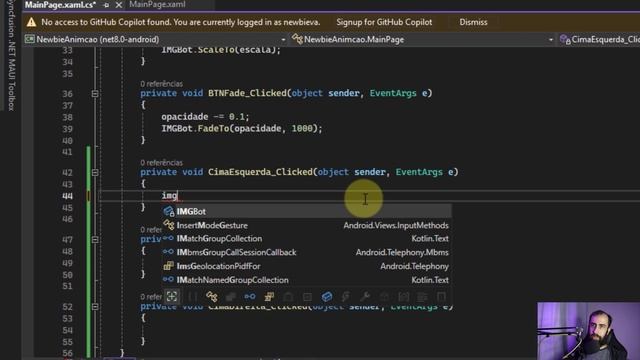640x360 pixels.
Task: Pick IMatchNamedGroupCollection from suggestions
Action: pos(307,280)
